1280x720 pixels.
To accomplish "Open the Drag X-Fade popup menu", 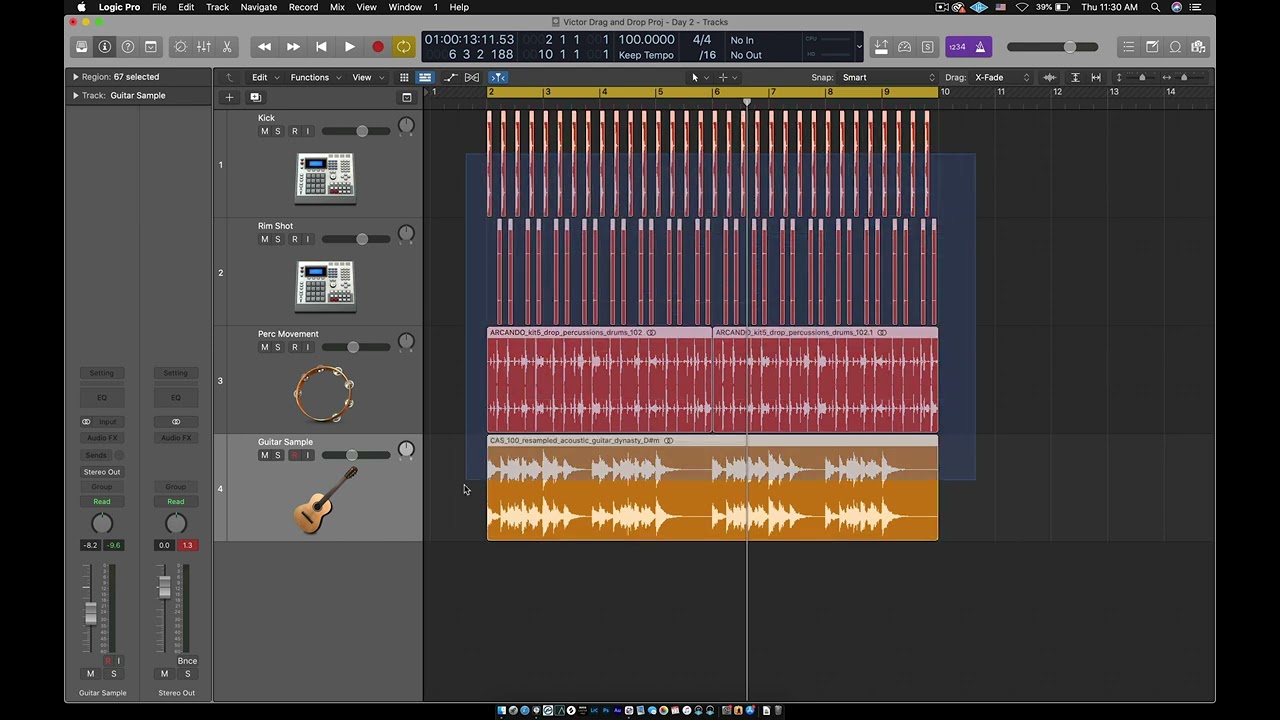I will point(1002,77).
